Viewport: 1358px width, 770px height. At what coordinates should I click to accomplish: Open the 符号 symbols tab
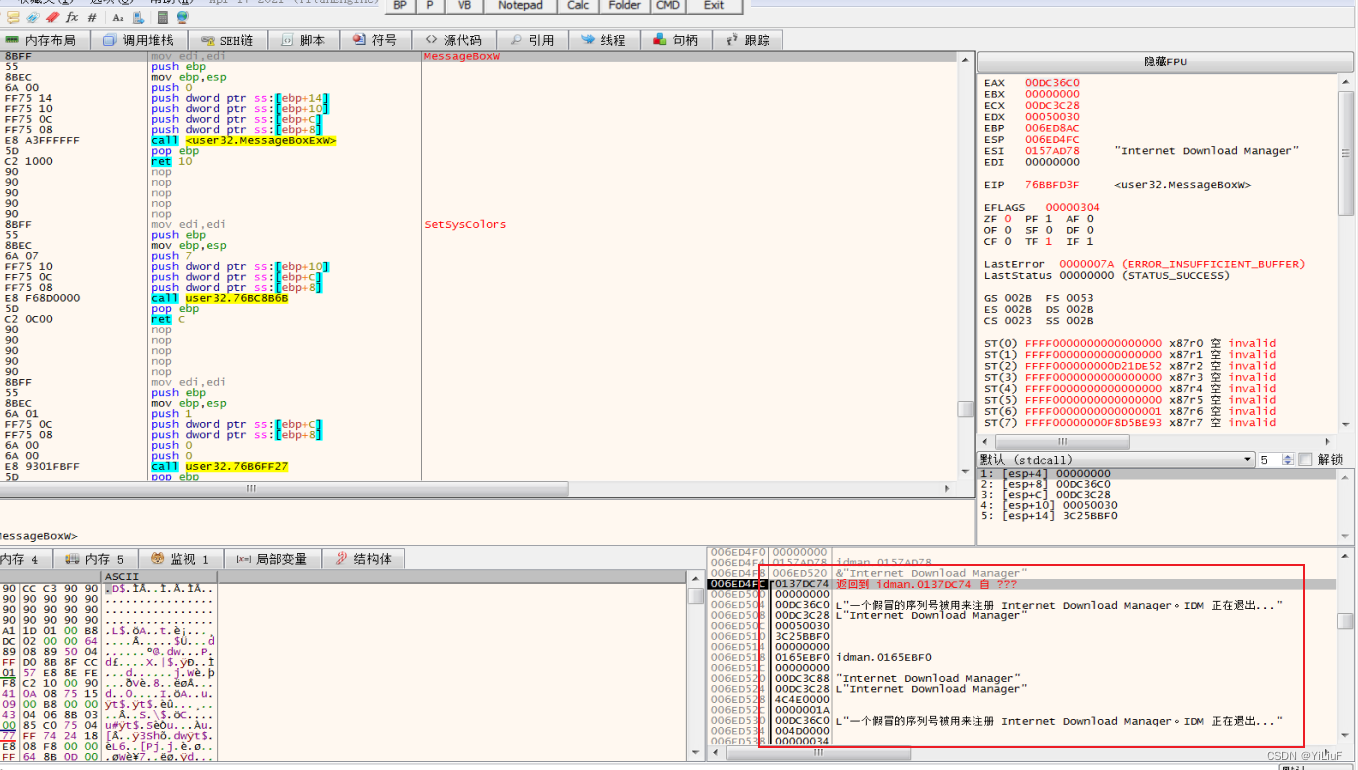(375, 40)
